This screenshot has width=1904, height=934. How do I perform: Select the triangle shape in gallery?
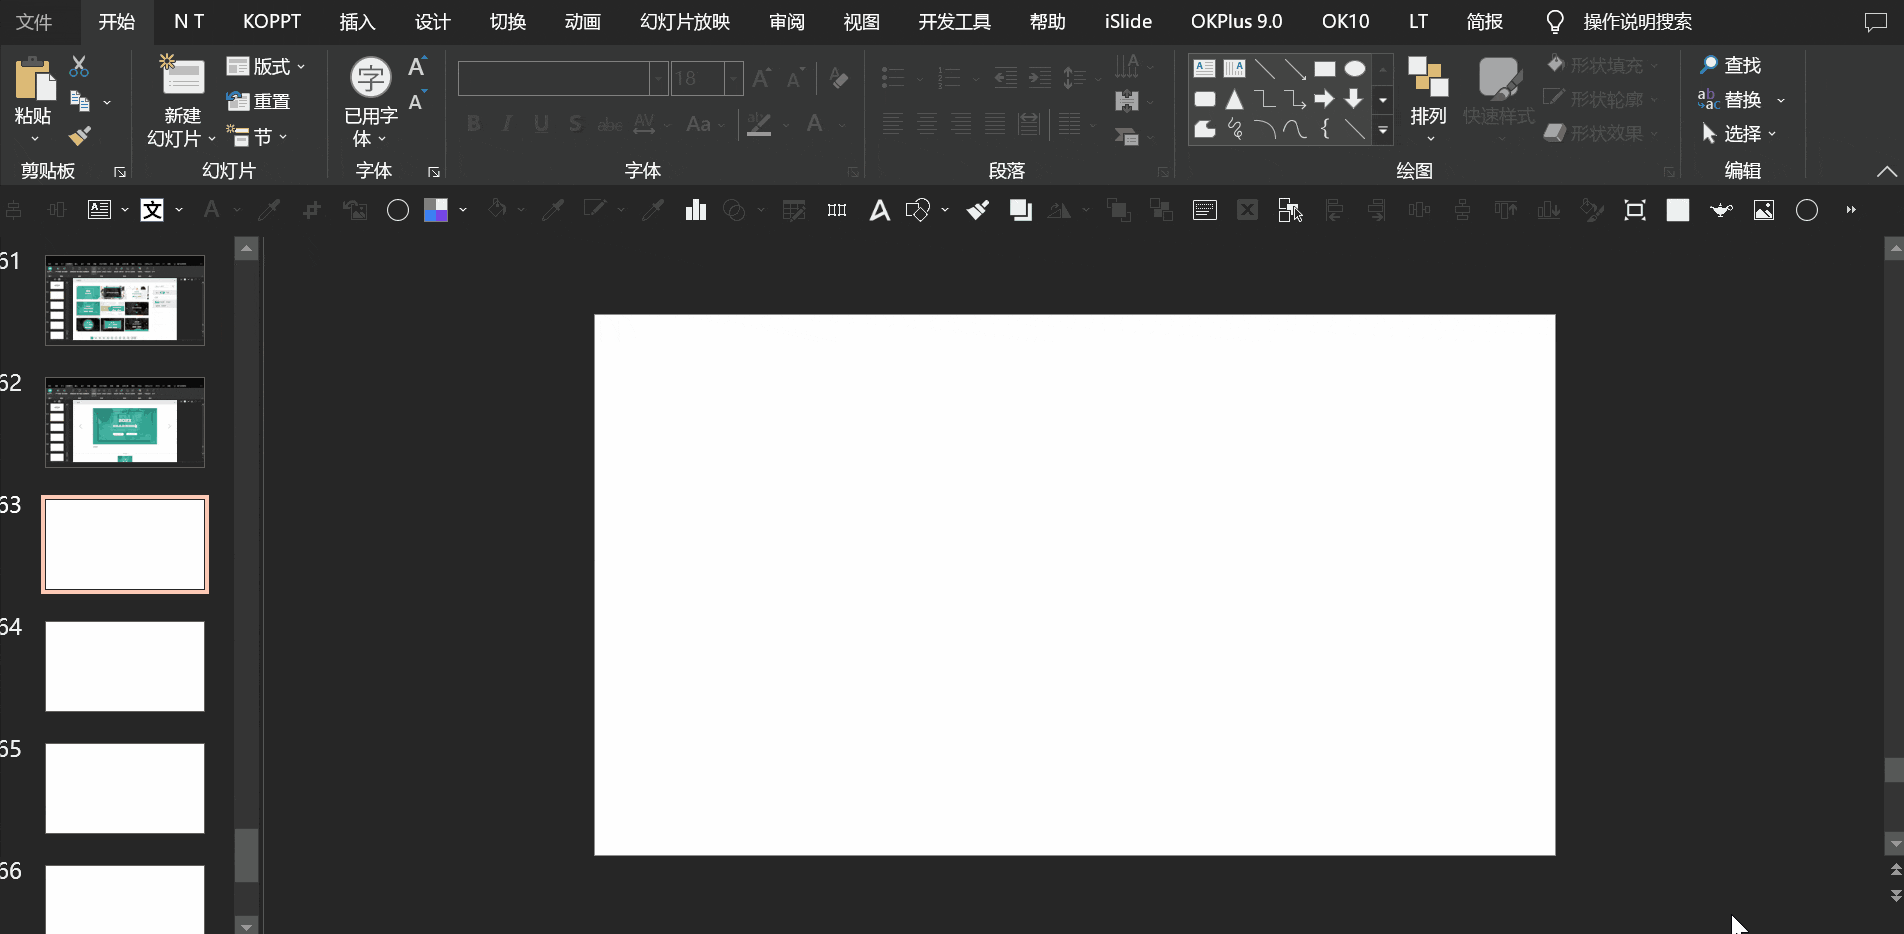click(x=1235, y=99)
